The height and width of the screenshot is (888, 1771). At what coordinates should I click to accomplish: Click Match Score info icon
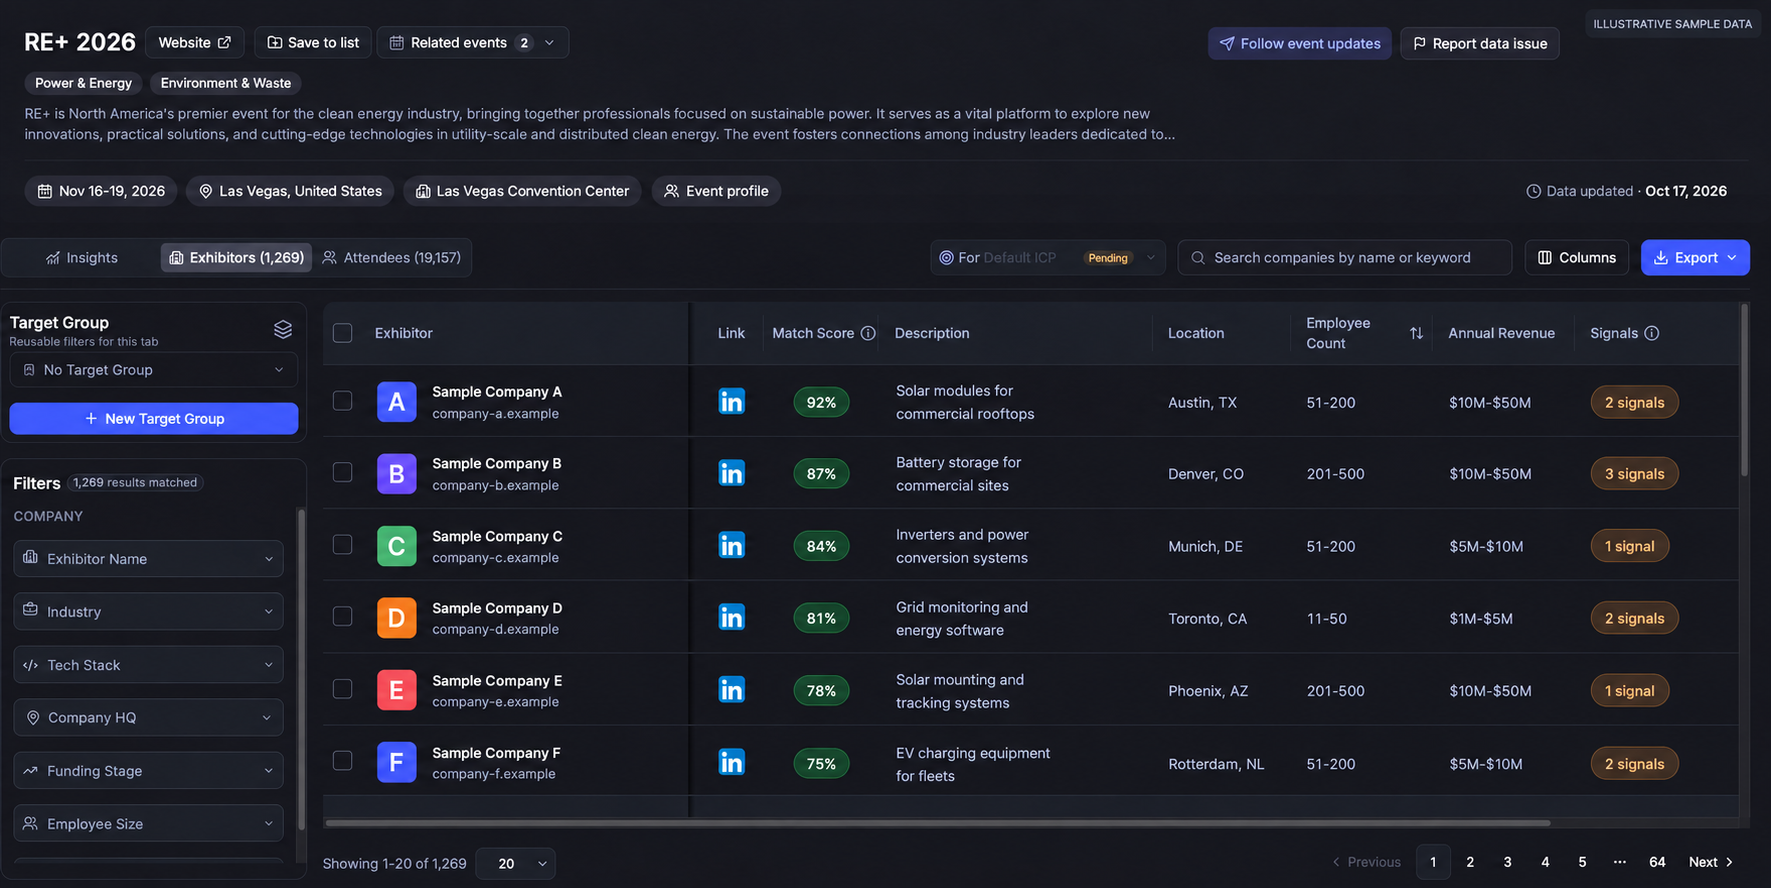click(x=868, y=333)
